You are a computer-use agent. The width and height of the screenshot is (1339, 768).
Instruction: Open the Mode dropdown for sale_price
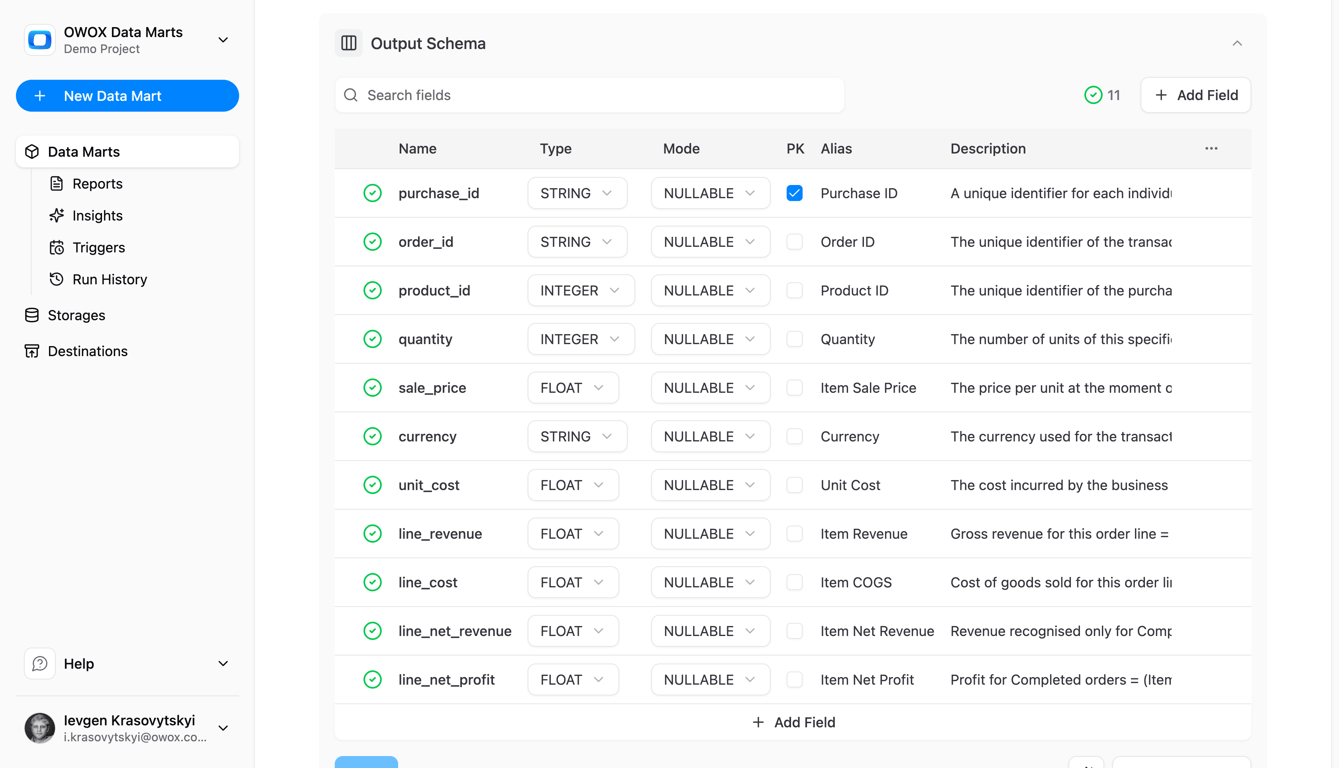pos(710,388)
